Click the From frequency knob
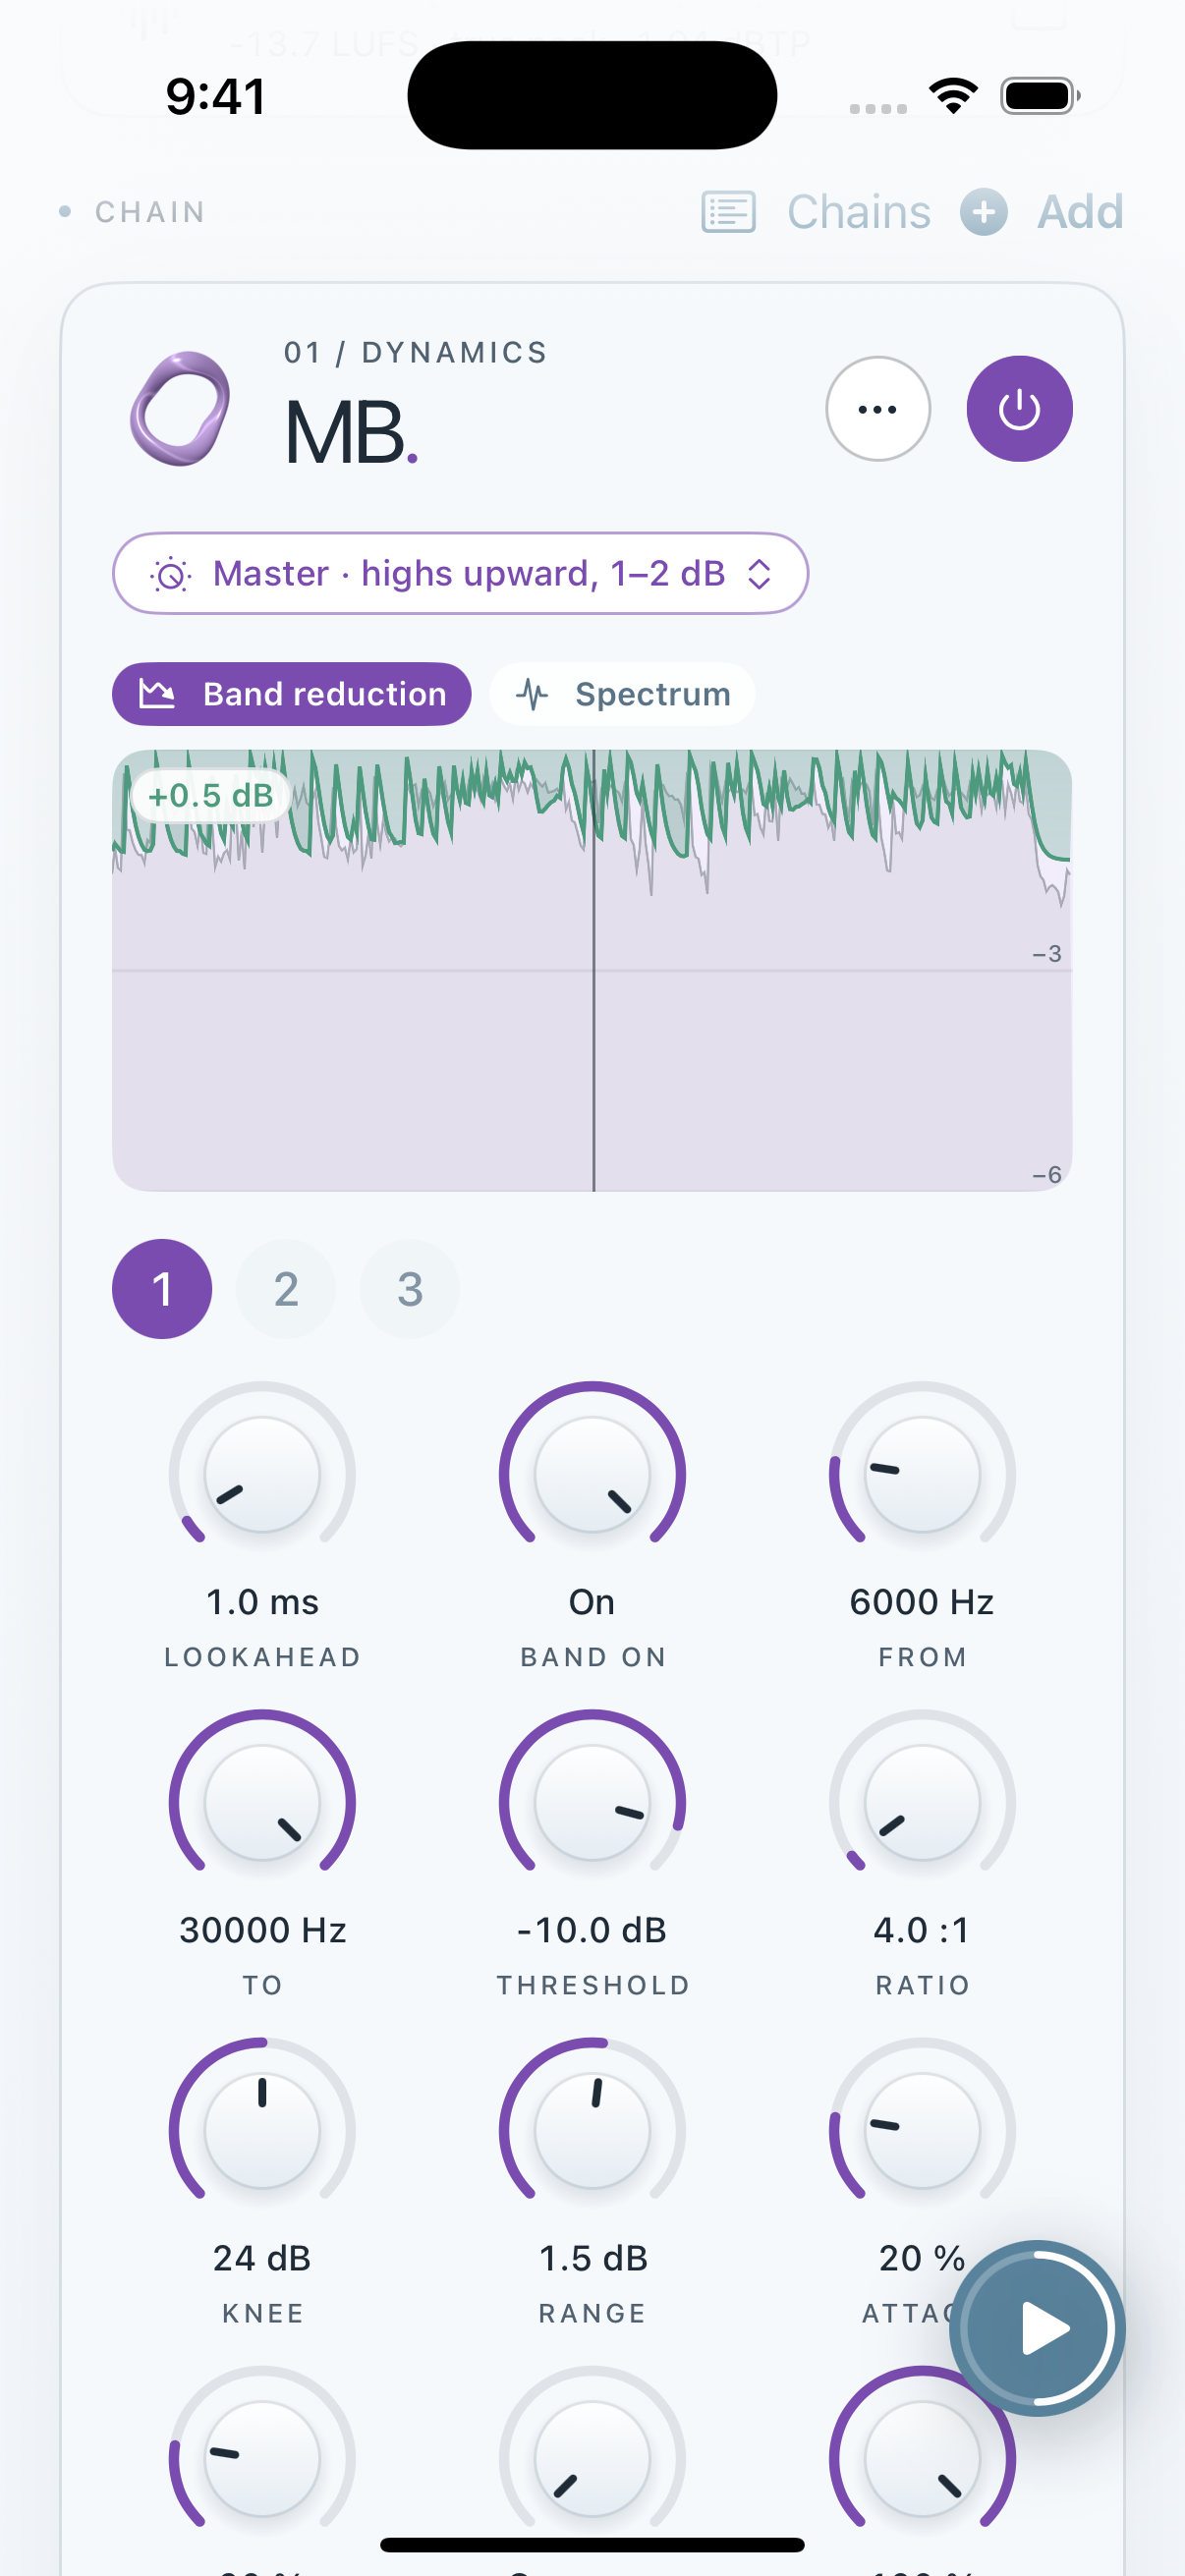 (x=922, y=1474)
